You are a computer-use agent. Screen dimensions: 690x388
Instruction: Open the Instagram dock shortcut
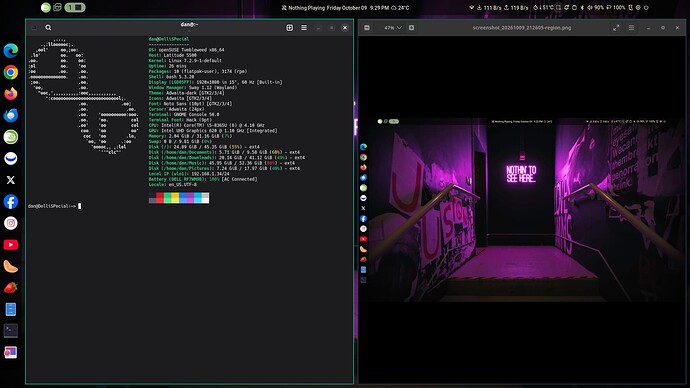point(11,223)
